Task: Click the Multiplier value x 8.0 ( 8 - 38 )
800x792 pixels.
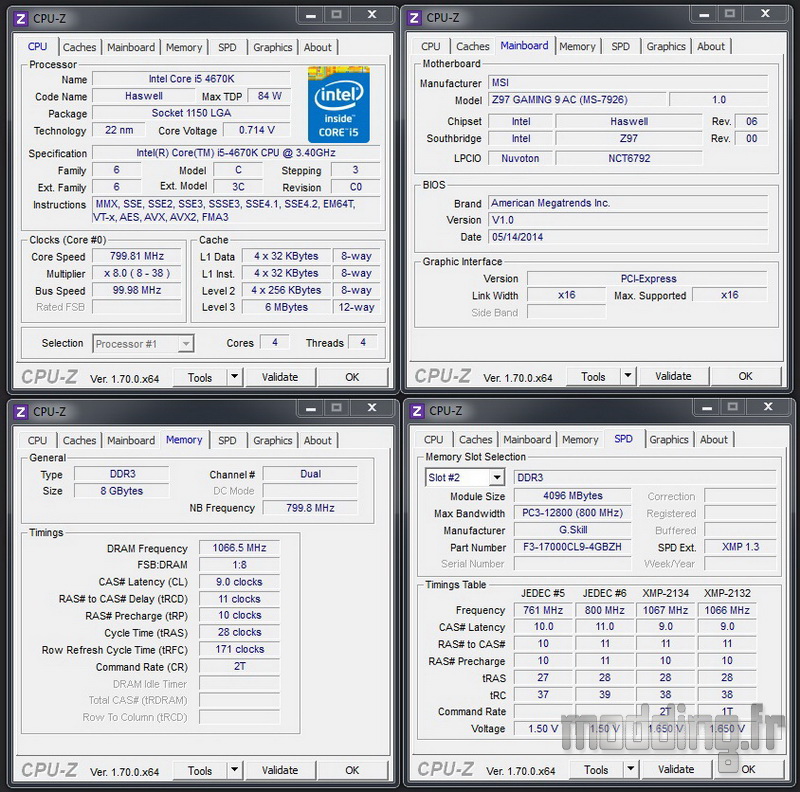Action: (x=137, y=273)
